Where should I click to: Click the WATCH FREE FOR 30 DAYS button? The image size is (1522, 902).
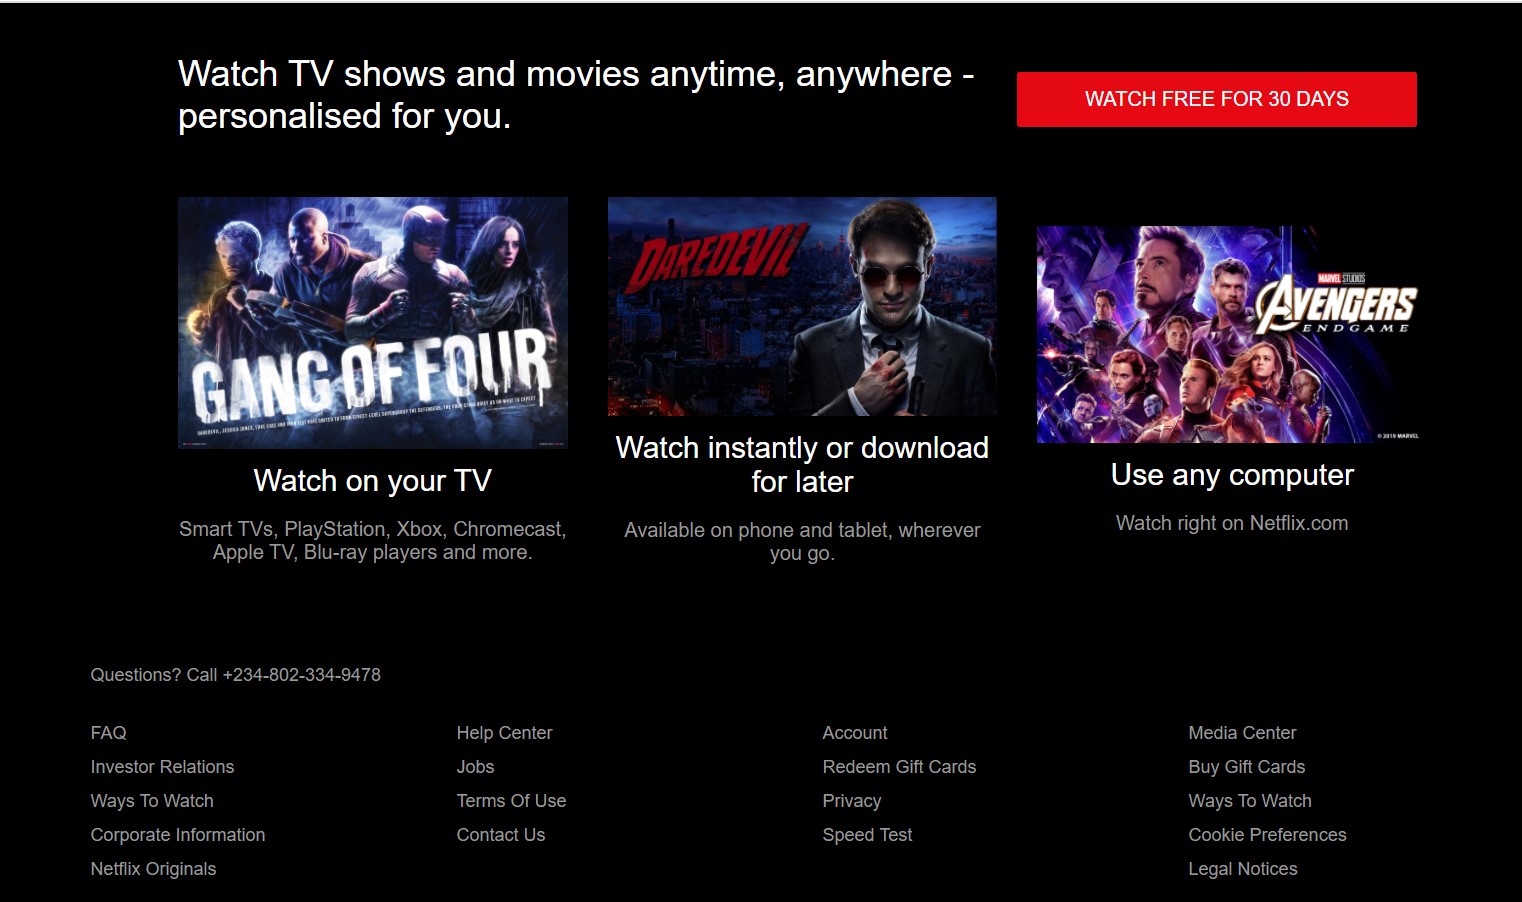tap(1216, 98)
